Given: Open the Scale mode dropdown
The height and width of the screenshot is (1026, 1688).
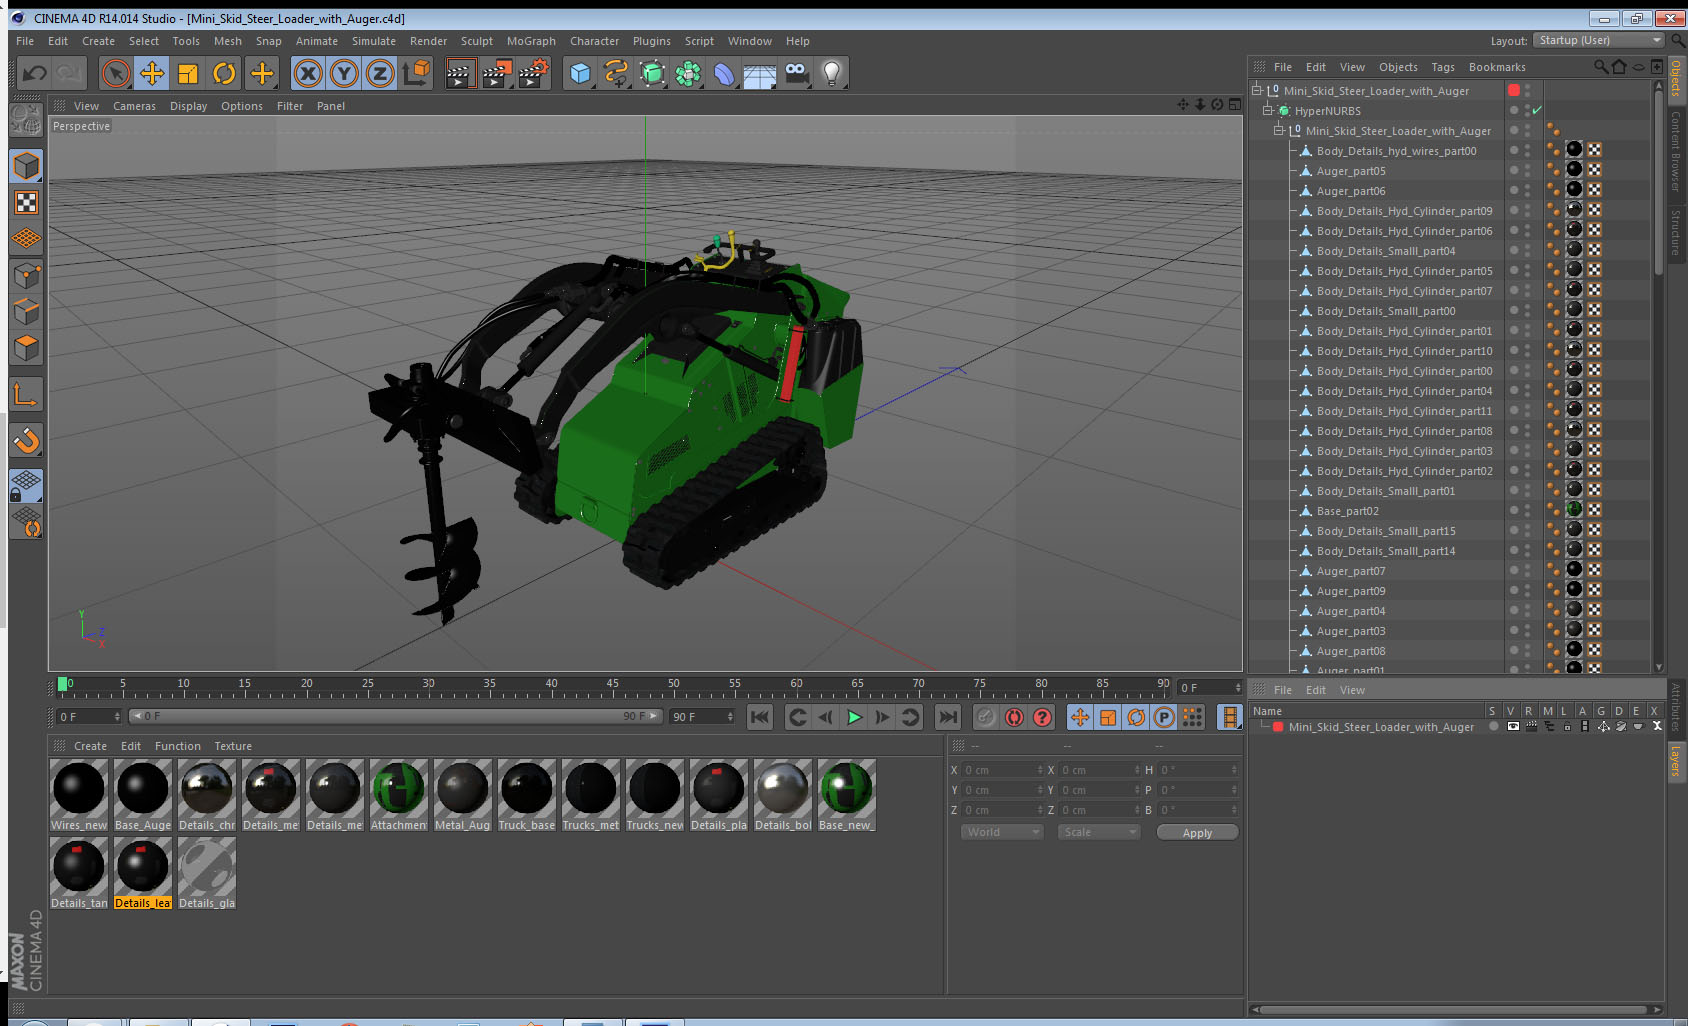Looking at the screenshot, I should coord(1099,832).
